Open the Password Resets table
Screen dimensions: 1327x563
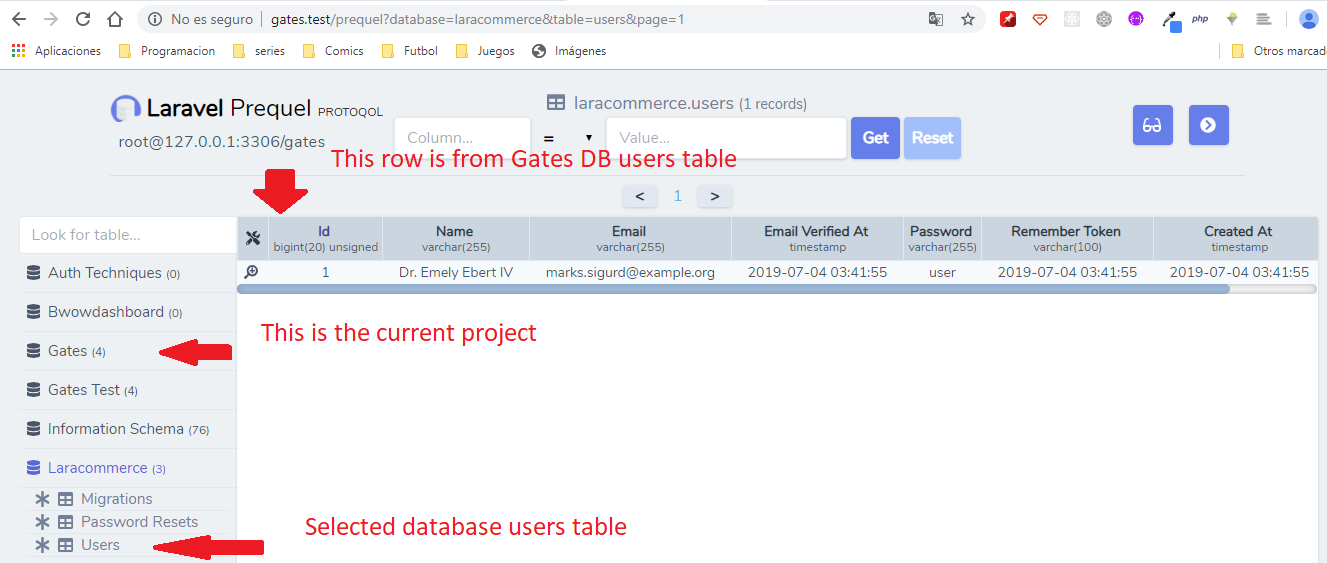[139, 522]
